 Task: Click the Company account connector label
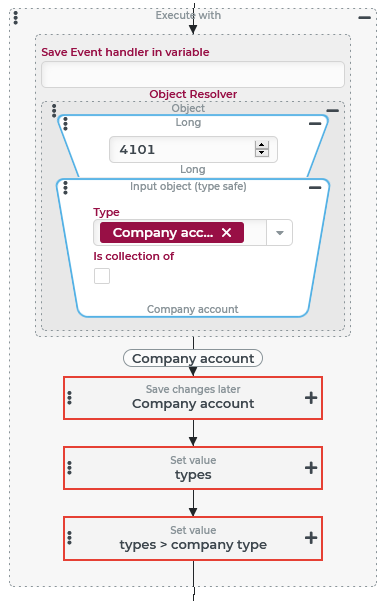tap(193, 358)
